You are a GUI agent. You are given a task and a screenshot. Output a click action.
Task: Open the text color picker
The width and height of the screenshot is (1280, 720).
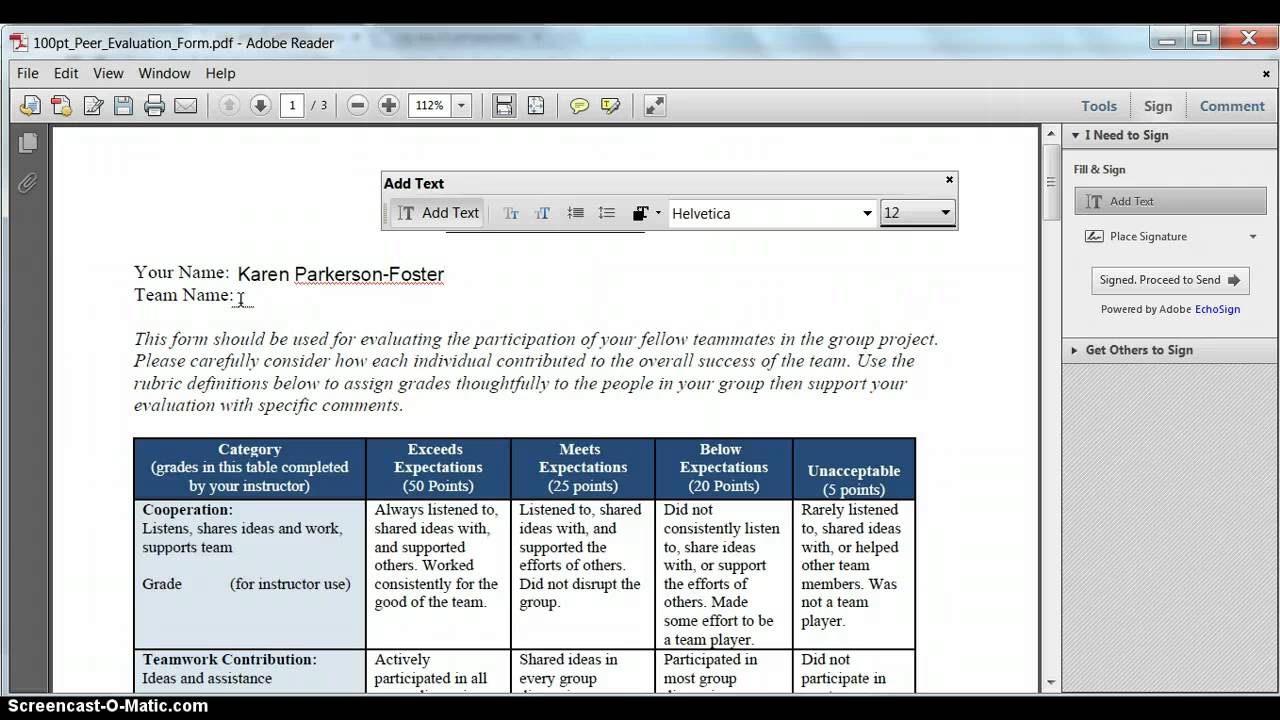(x=646, y=213)
